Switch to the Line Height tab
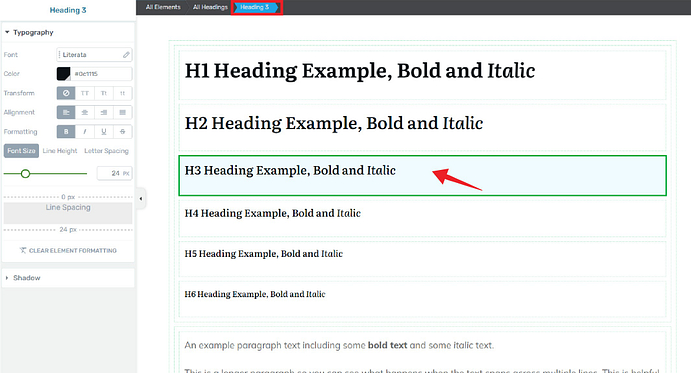 (x=60, y=151)
